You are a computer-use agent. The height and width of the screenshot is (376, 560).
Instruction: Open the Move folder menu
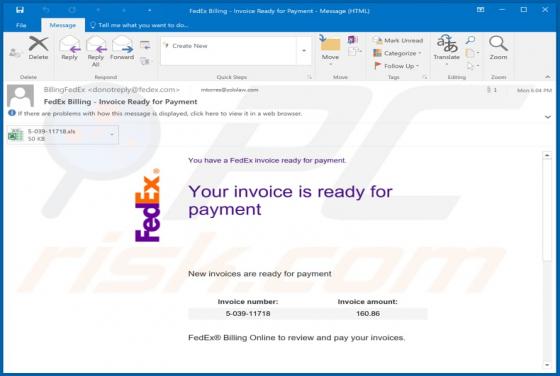[x=330, y=51]
